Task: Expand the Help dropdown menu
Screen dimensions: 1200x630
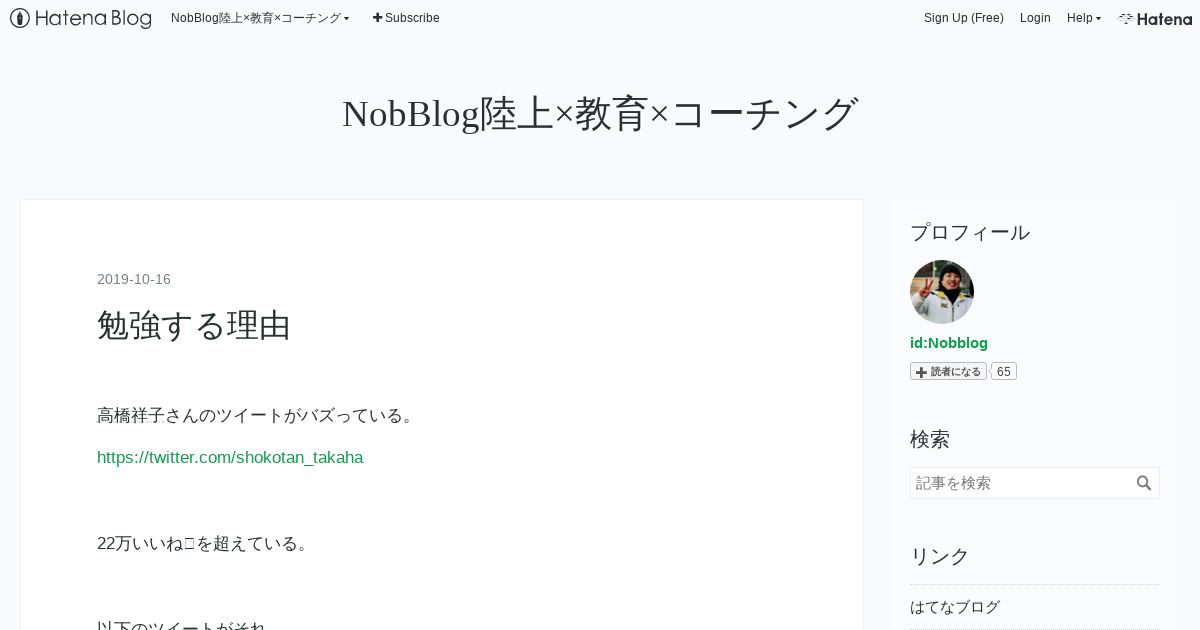Action: (1084, 18)
